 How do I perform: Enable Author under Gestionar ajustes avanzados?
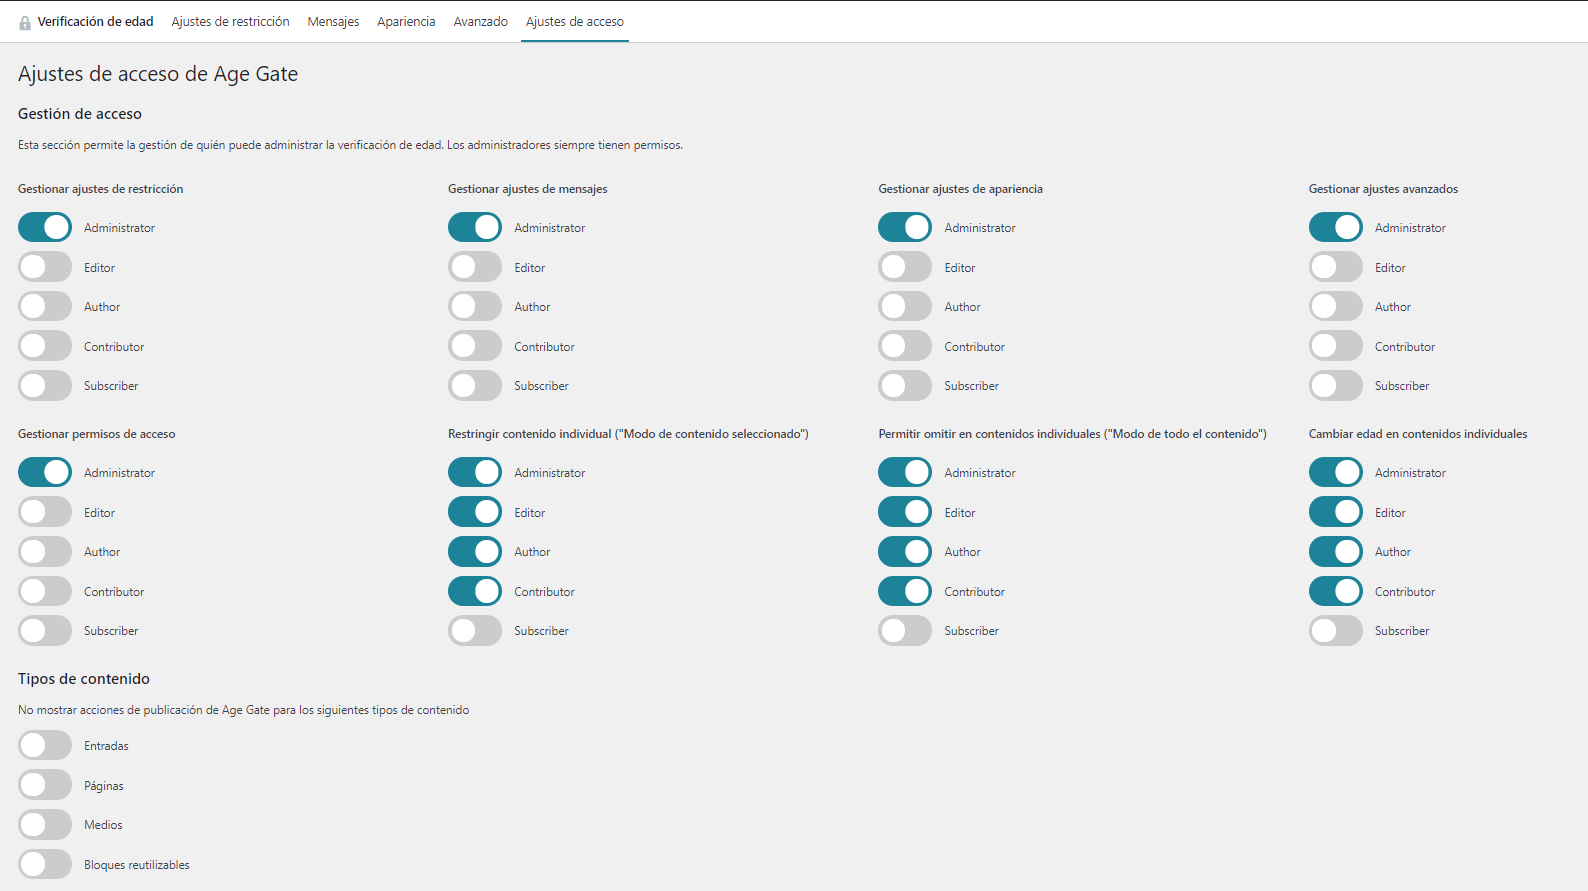[1336, 306]
